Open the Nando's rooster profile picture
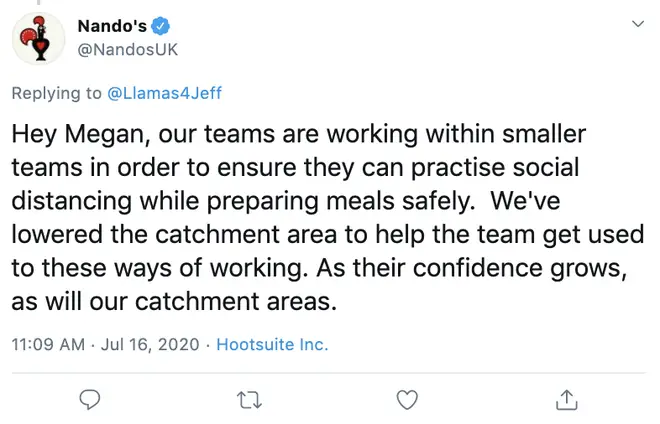The height and width of the screenshot is (424, 660). pos(39,38)
